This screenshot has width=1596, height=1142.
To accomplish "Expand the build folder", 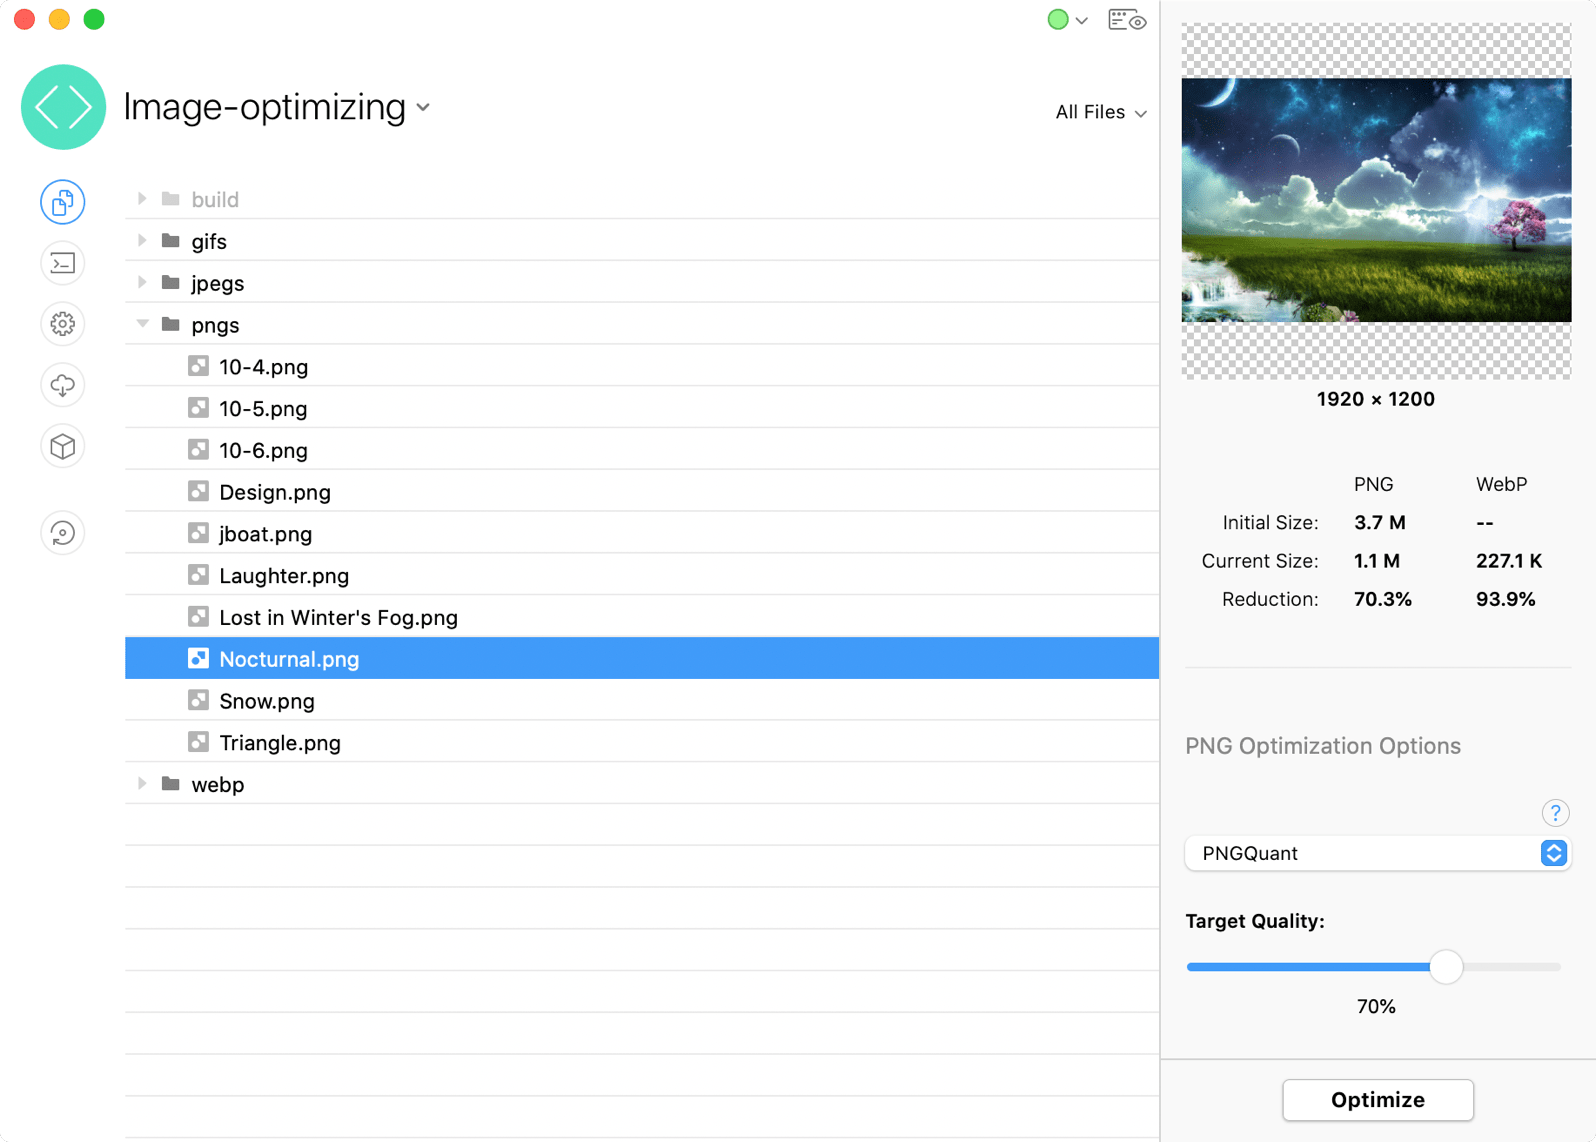I will click(x=142, y=199).
